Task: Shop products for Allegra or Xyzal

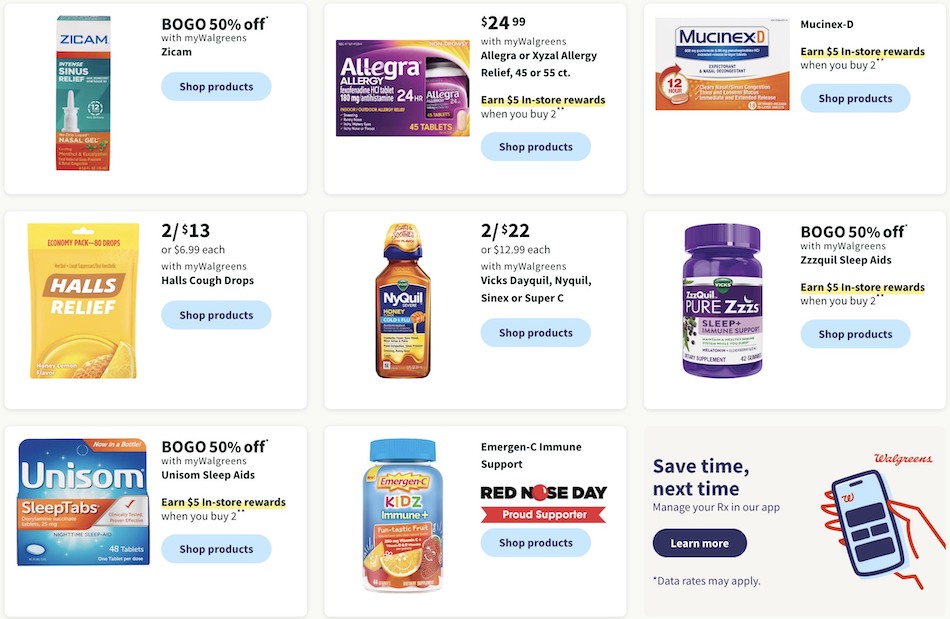Action: pos(536,147)
